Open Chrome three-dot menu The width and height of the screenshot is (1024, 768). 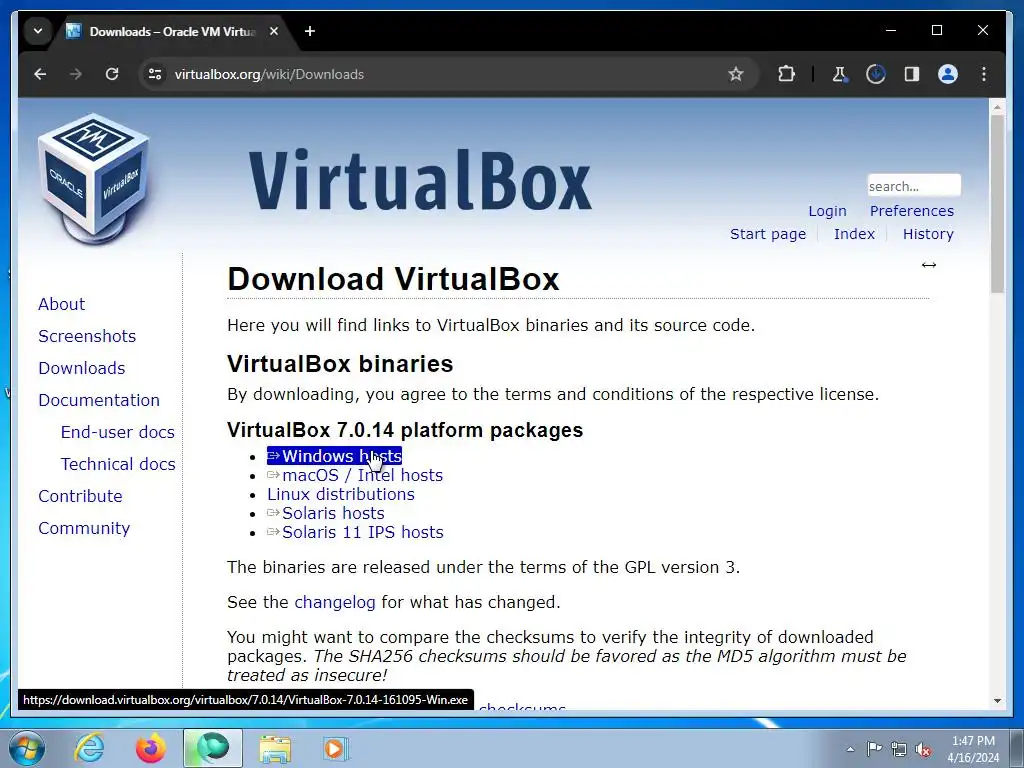984,74
